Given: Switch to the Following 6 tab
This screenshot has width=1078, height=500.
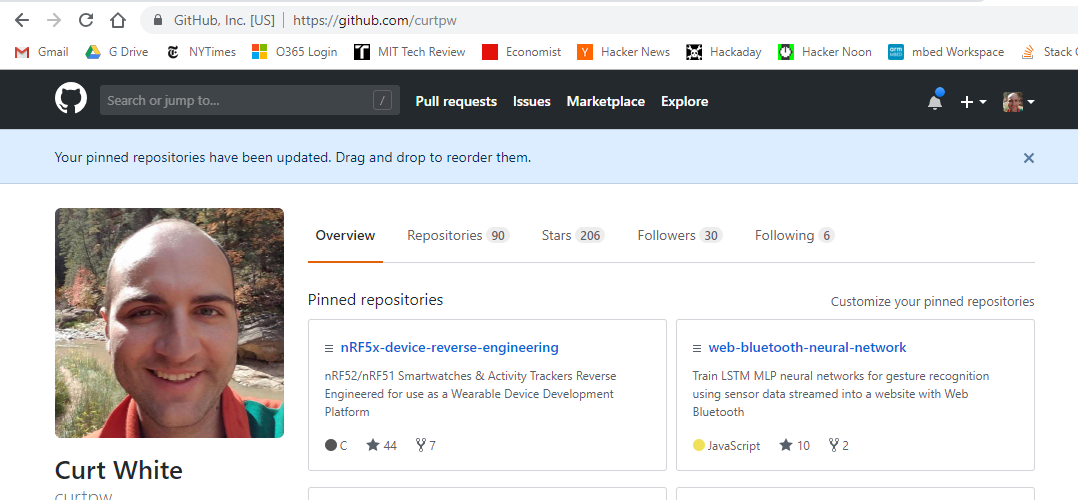Looking at the screenshot, I should [x=794, y=235].
